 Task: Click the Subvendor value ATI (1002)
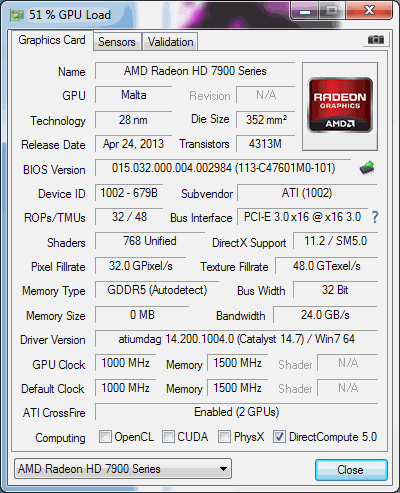tap(307, 193)
